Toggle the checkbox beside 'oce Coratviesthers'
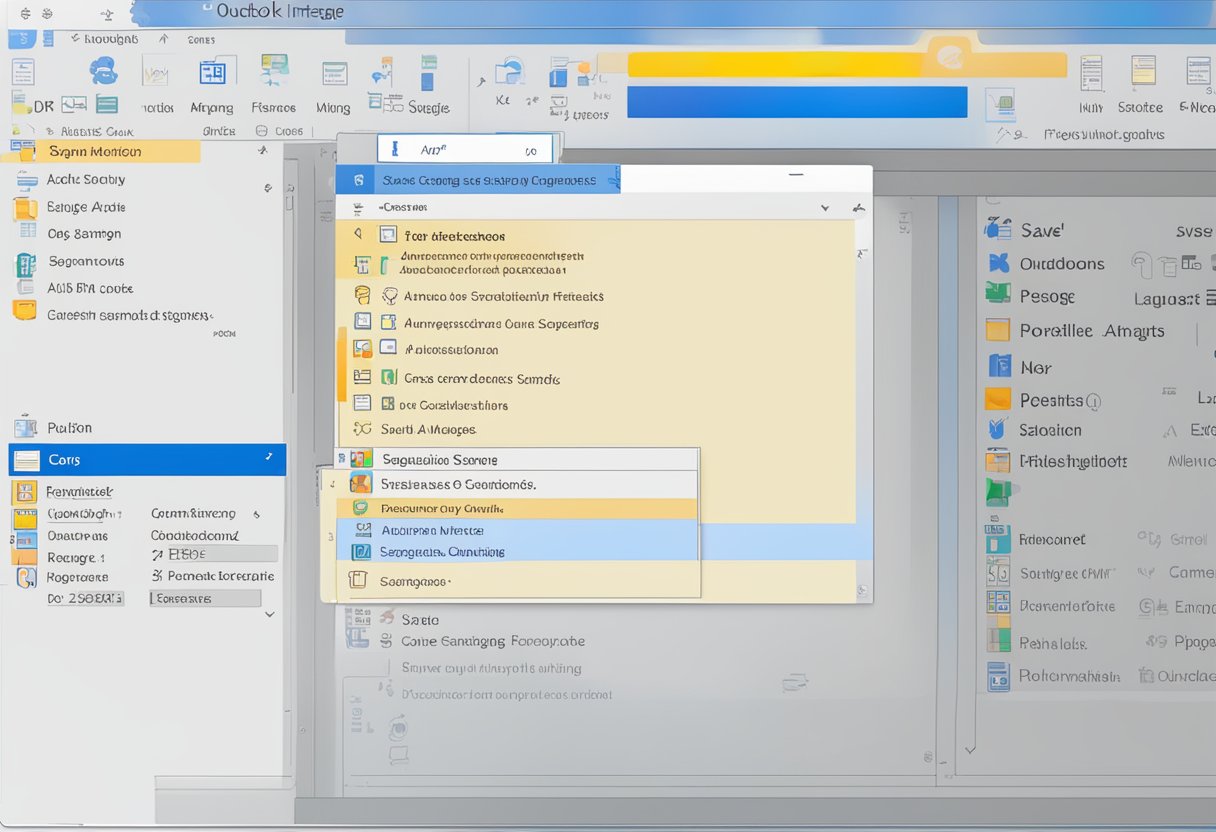 387,404
